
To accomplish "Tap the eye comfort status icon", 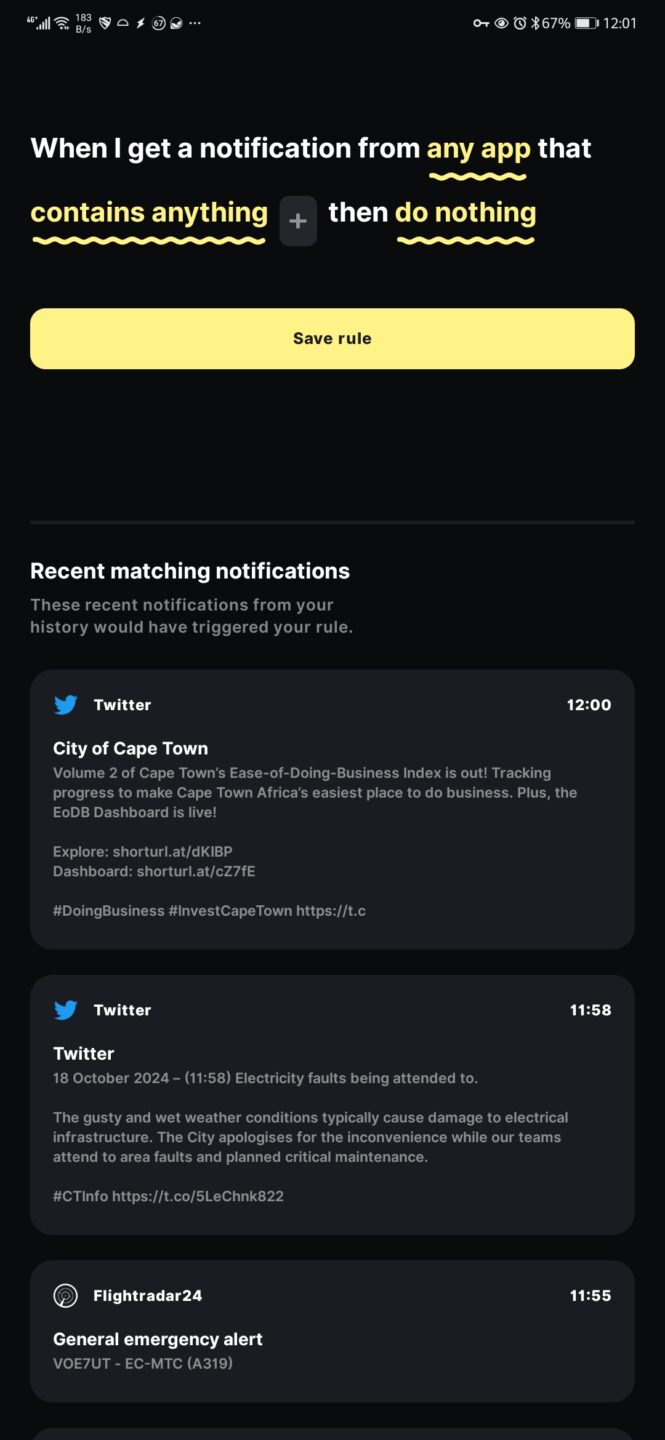I will [x=501, y=23].
